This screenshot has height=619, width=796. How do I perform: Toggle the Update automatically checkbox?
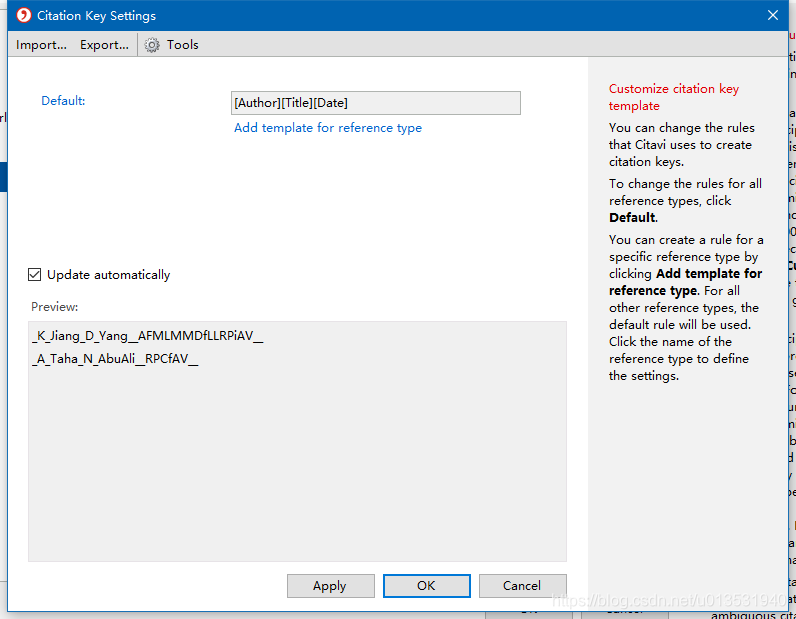click(35, 275)
